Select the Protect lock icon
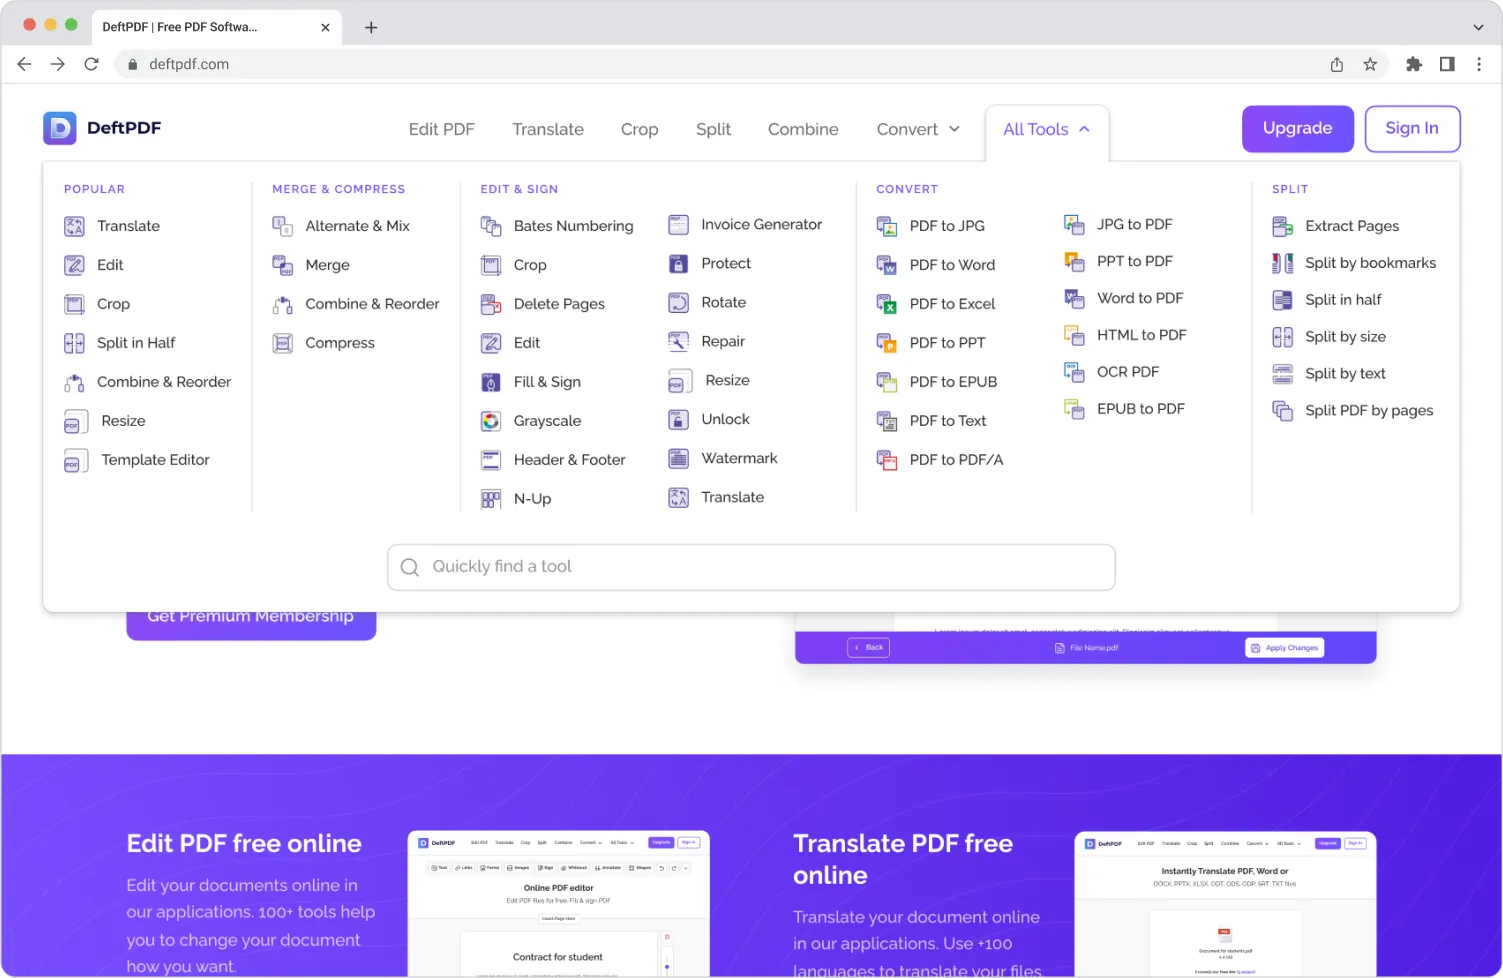Screen dimensions: 1503x978 tap(678, 264)
